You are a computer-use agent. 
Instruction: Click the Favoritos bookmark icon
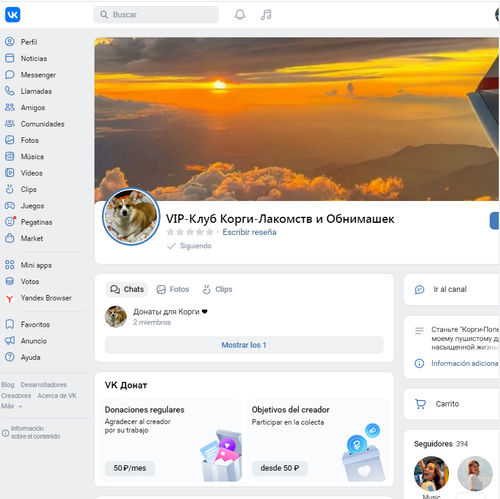click(10, 324)
